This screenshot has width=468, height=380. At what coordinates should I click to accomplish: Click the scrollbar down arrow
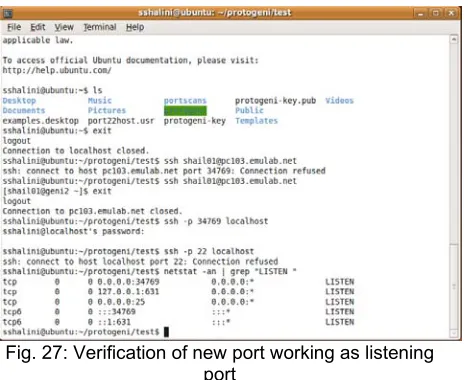point(454,333)
